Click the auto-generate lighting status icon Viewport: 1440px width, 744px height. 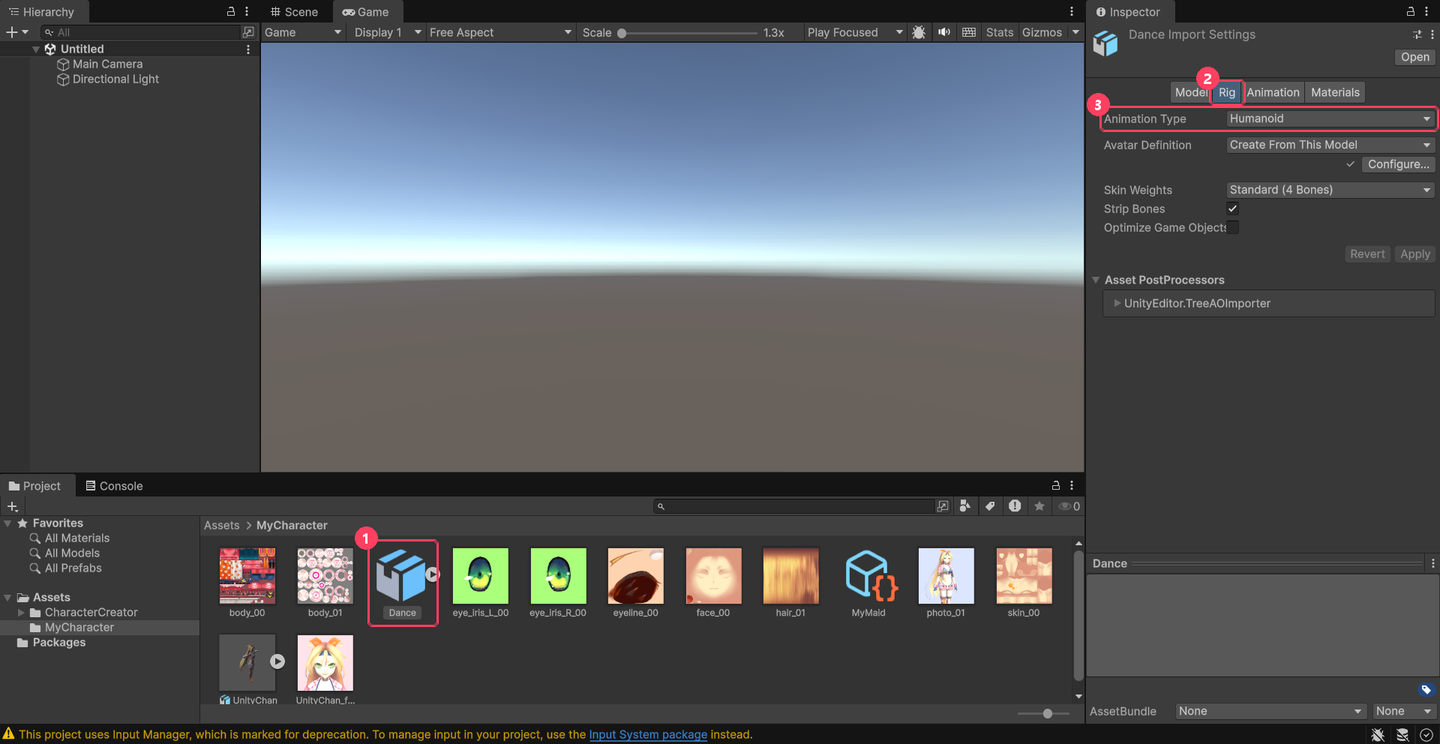pos(1427,735)
